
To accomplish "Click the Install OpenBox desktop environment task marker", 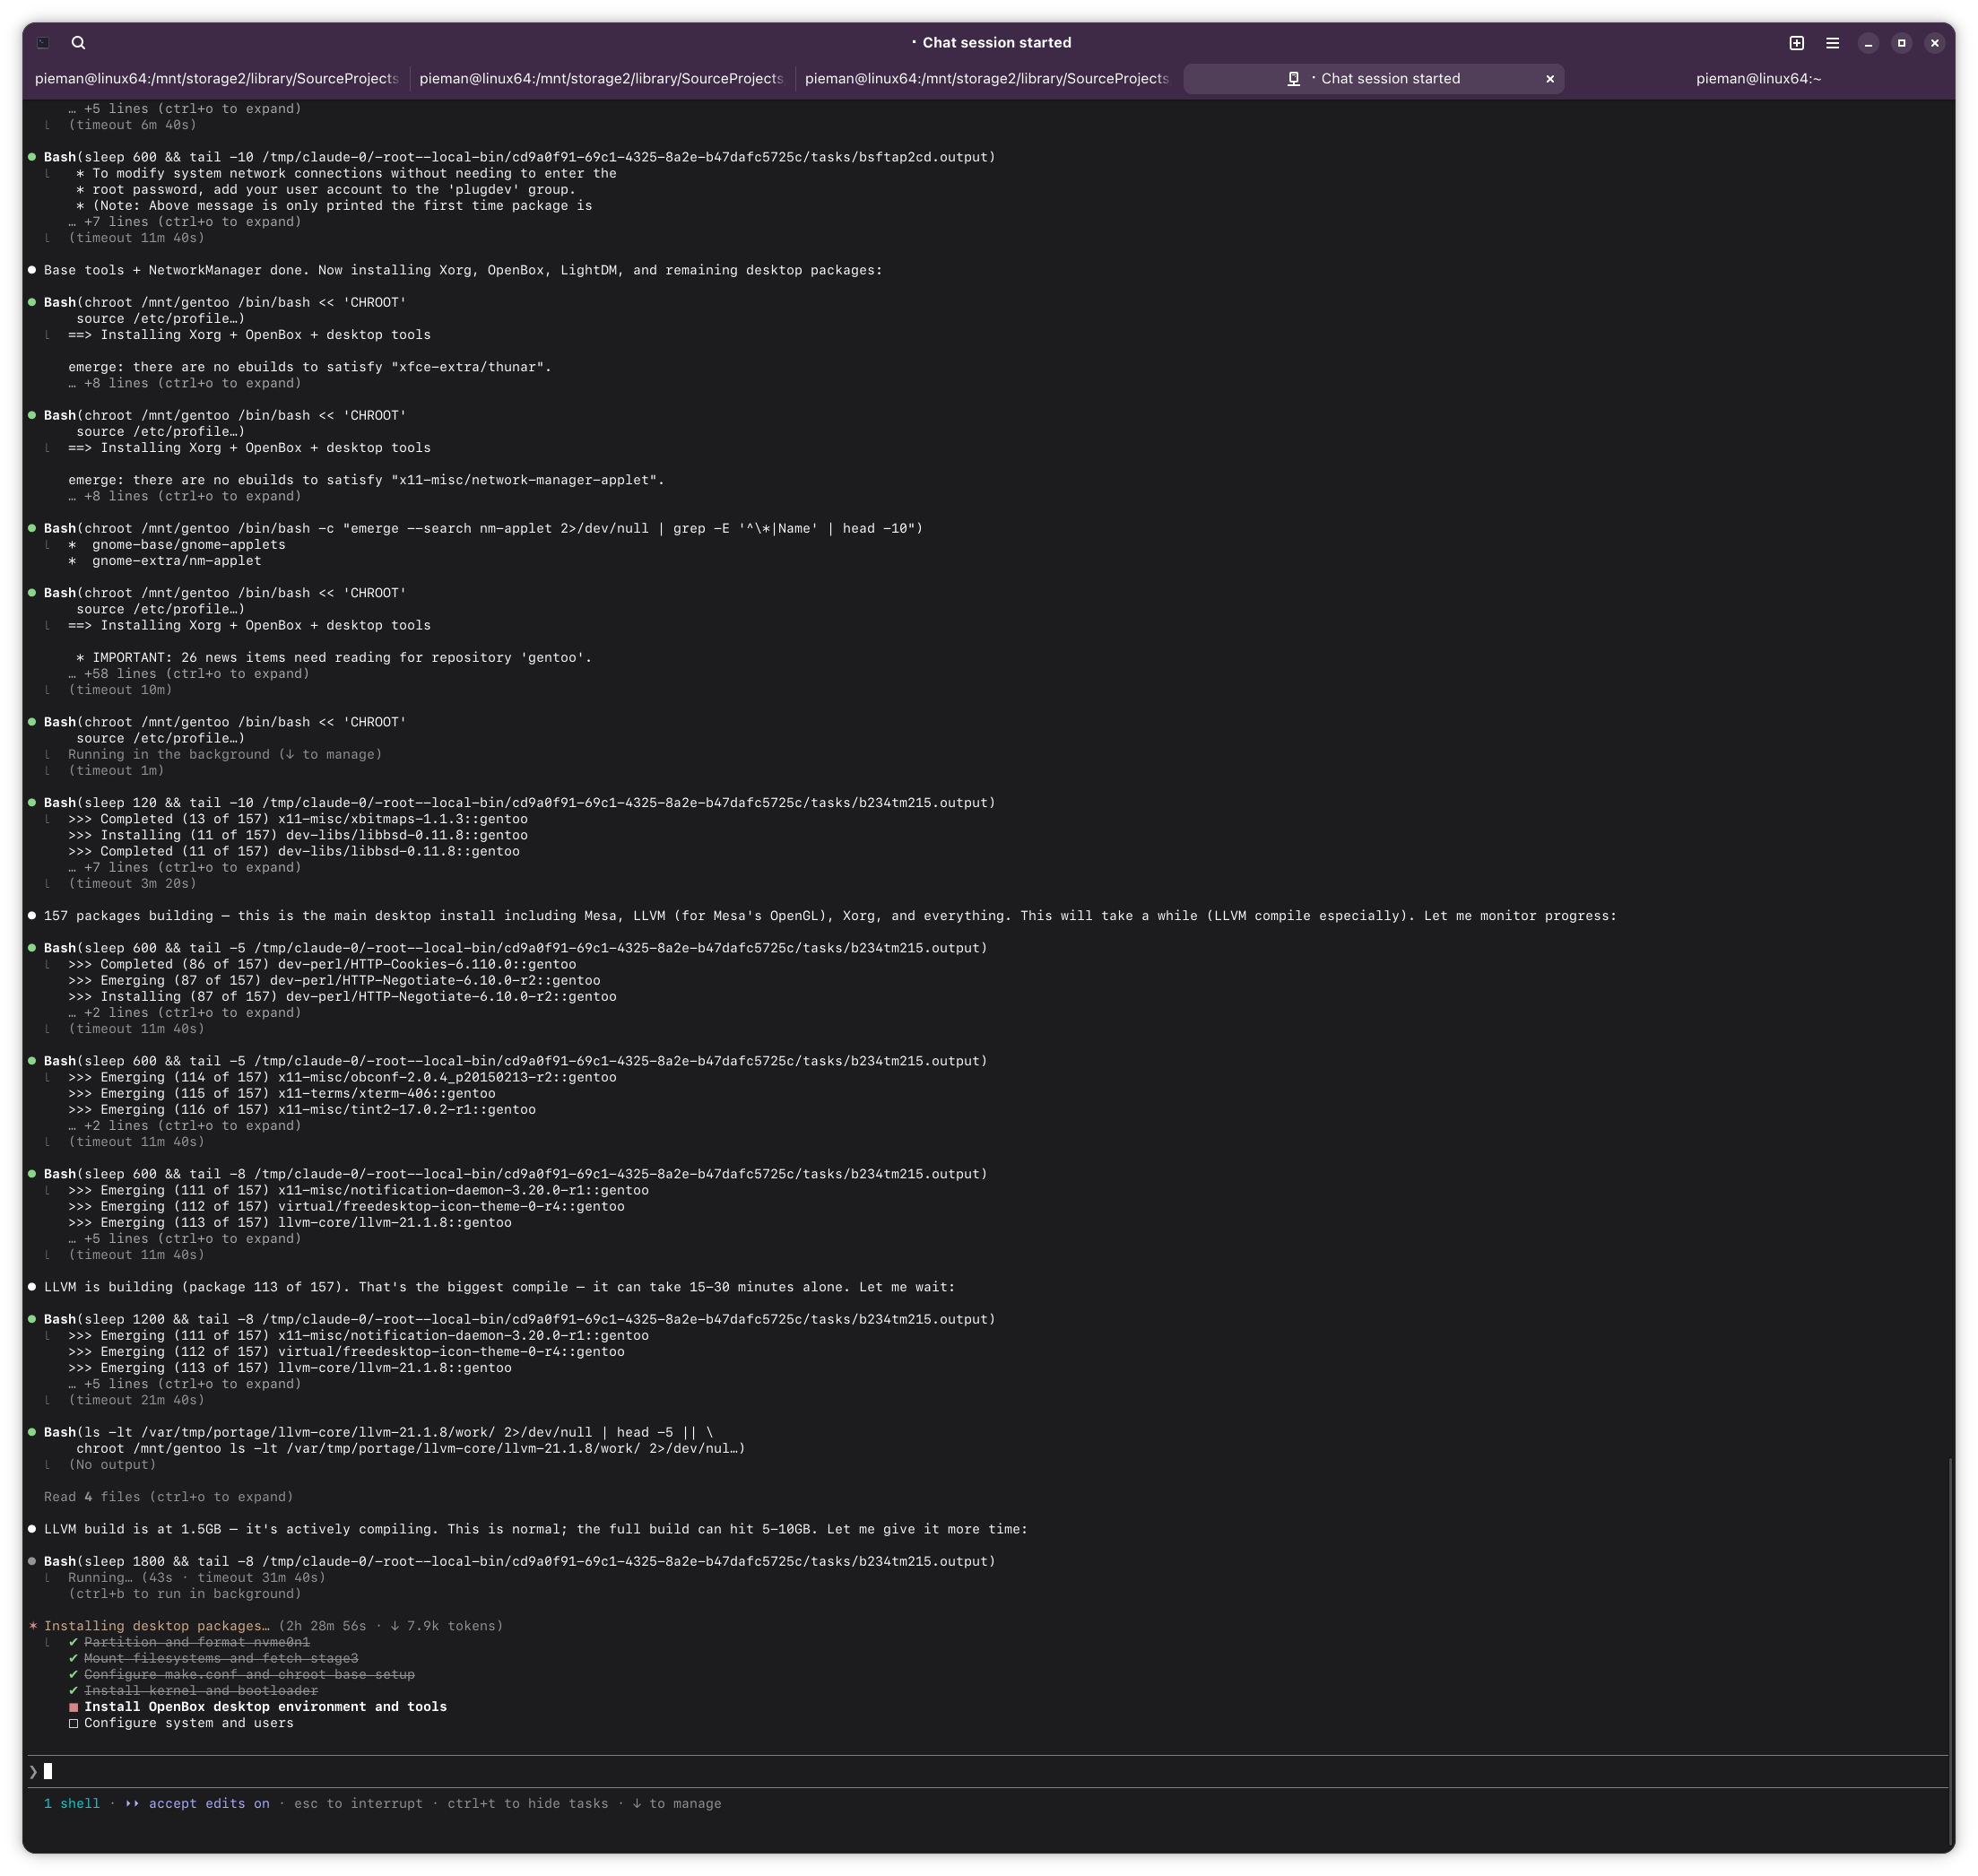I will tap(74, 1707).
